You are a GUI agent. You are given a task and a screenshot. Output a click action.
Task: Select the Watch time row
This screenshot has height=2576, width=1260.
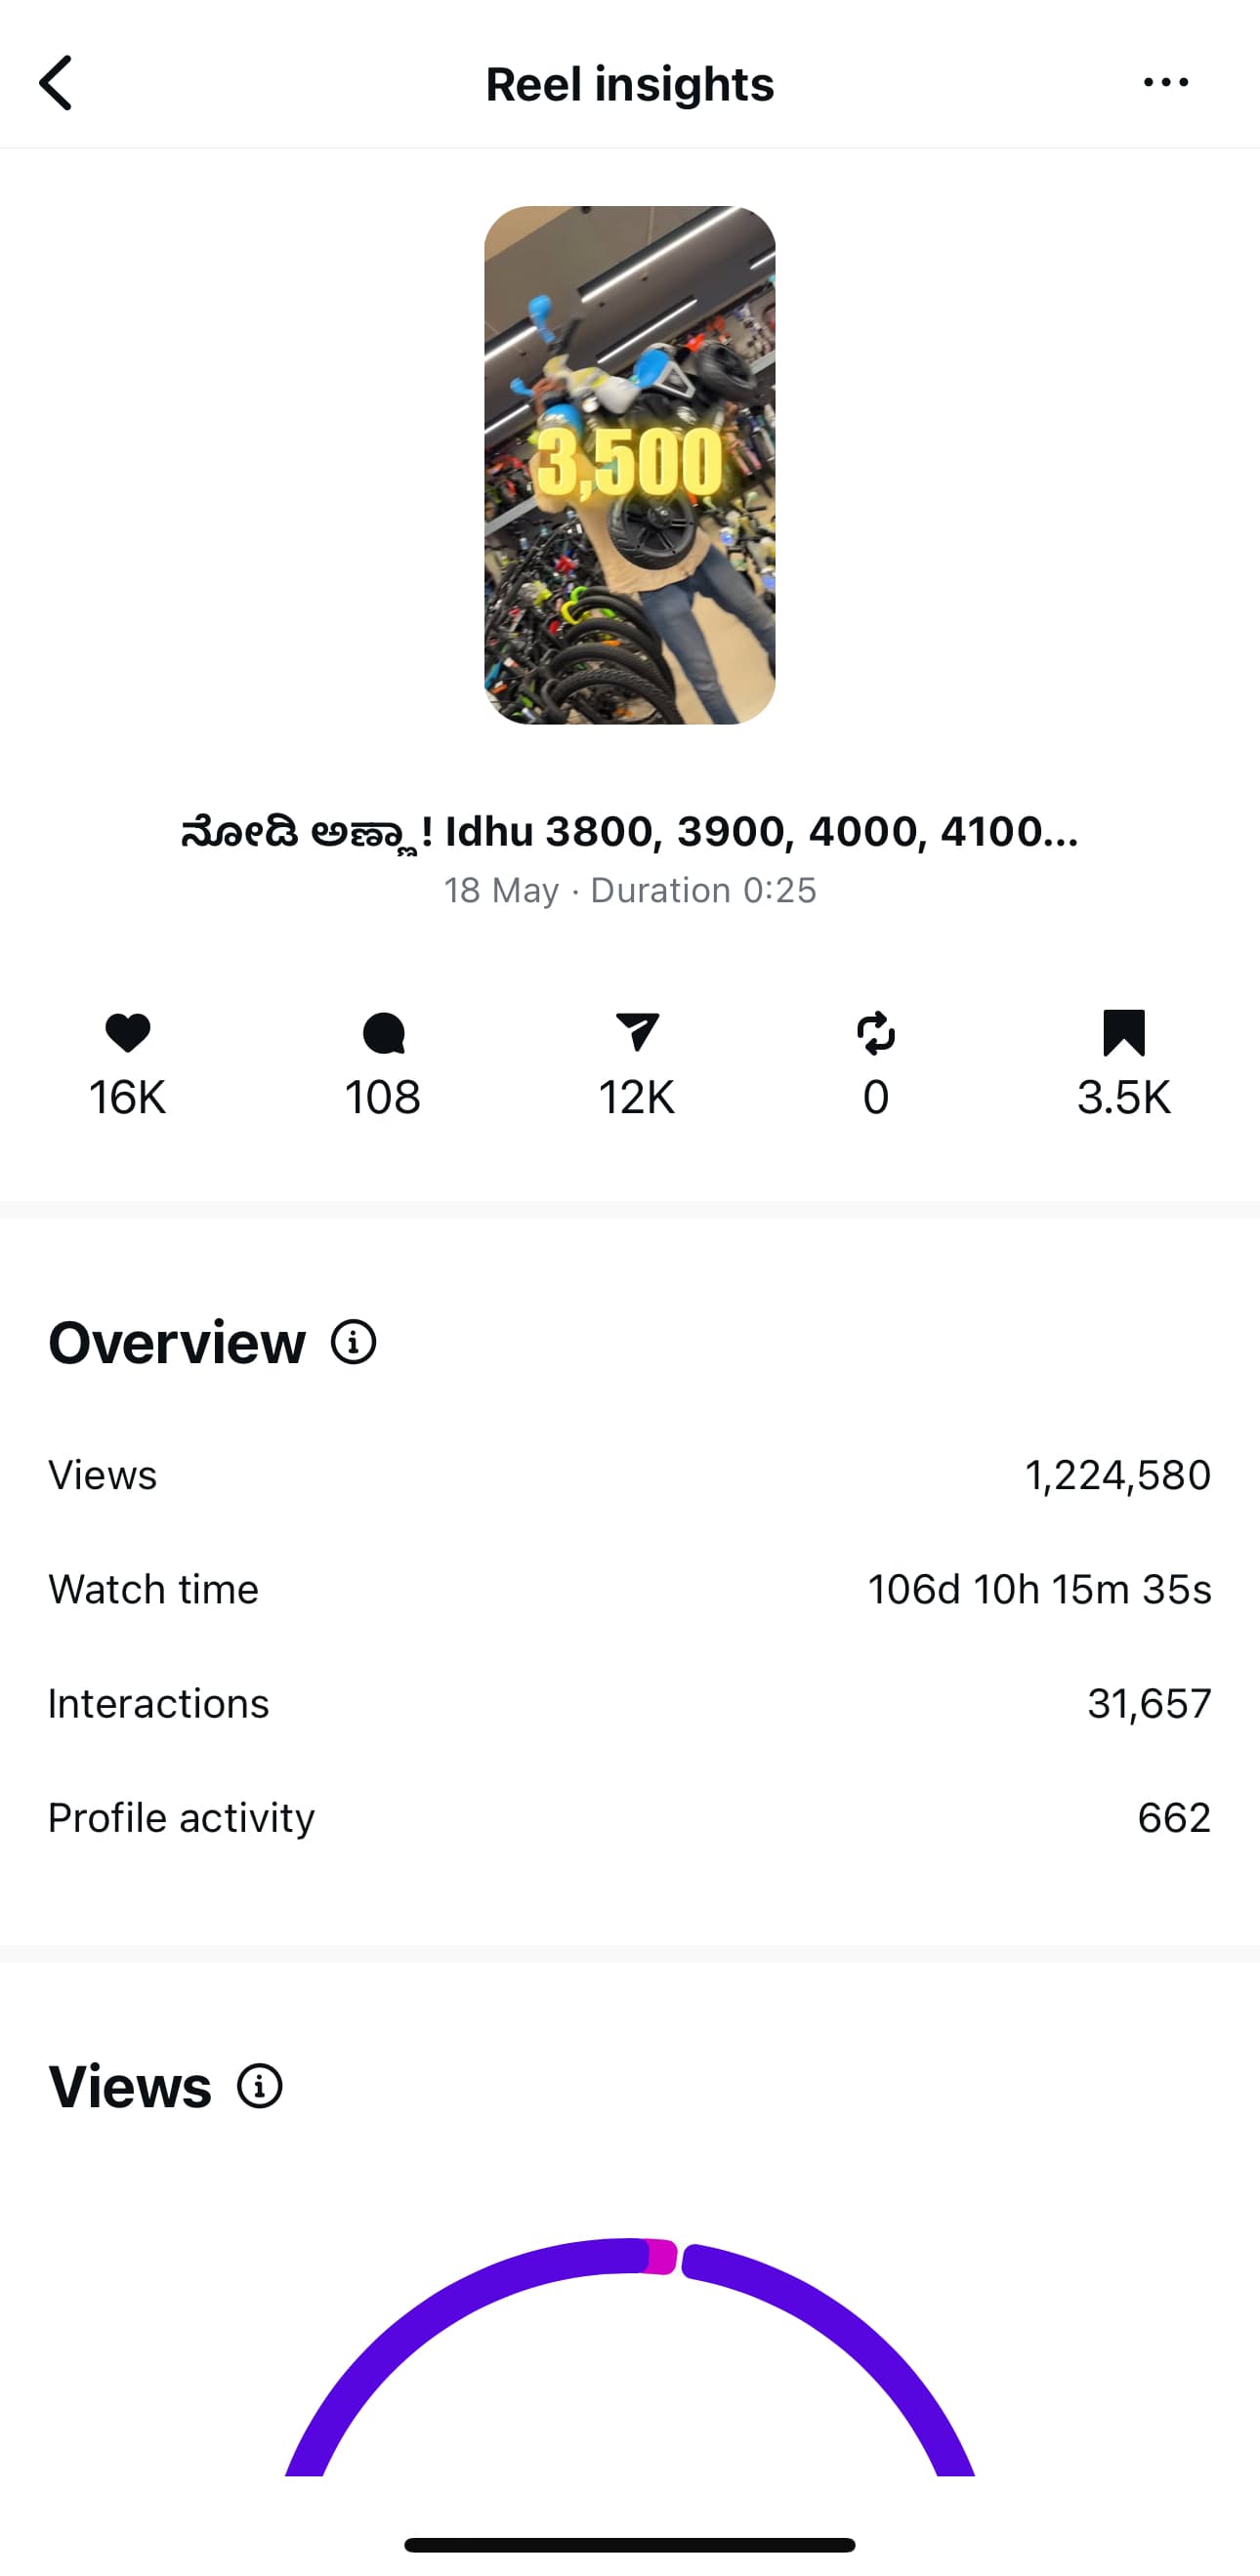(630, 1589)
